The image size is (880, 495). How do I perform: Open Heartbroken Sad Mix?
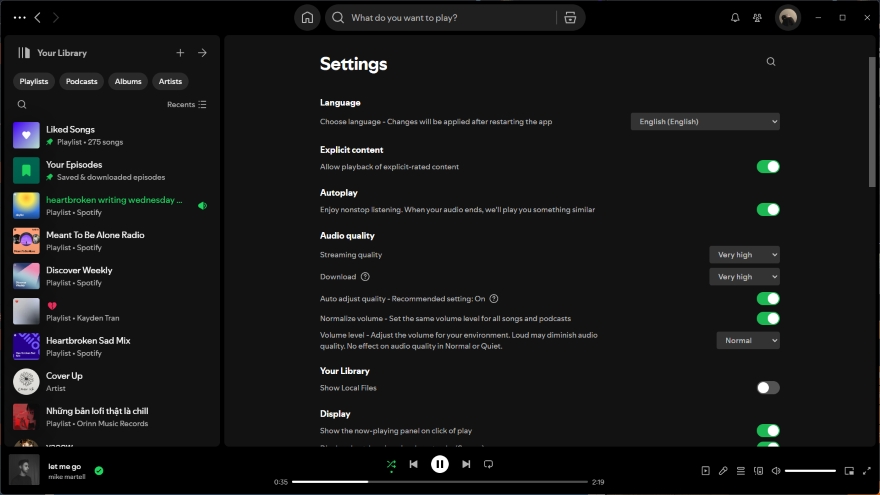click(111, 346)
